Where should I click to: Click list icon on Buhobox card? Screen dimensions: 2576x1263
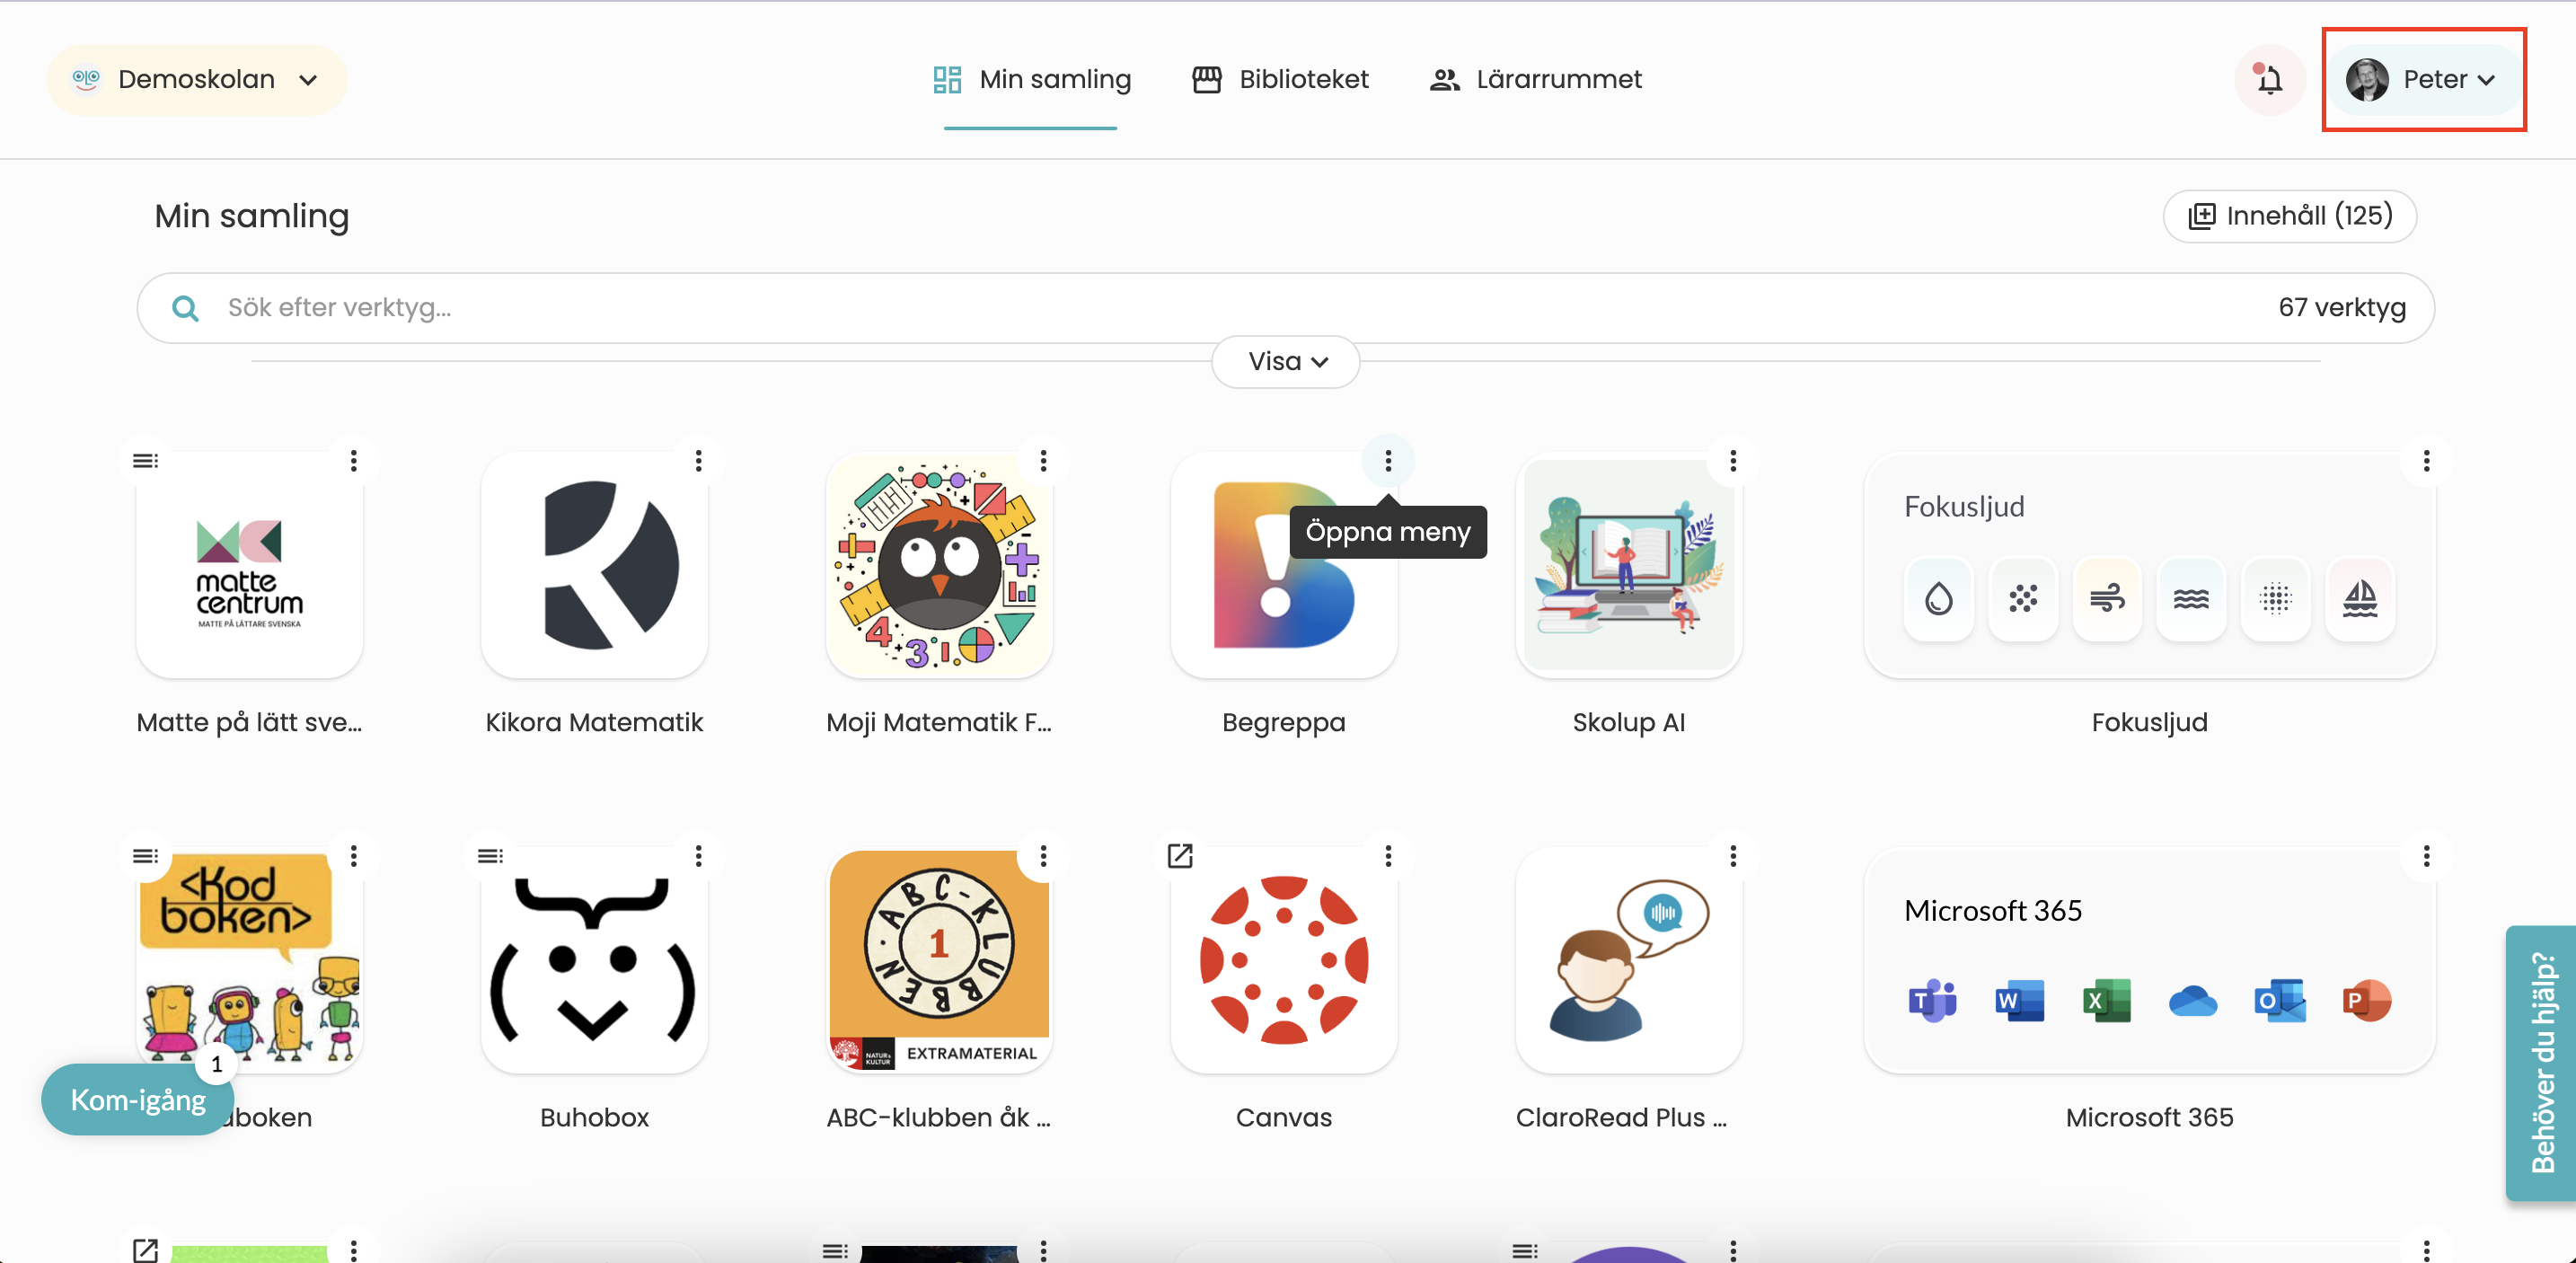click(490, 856)
